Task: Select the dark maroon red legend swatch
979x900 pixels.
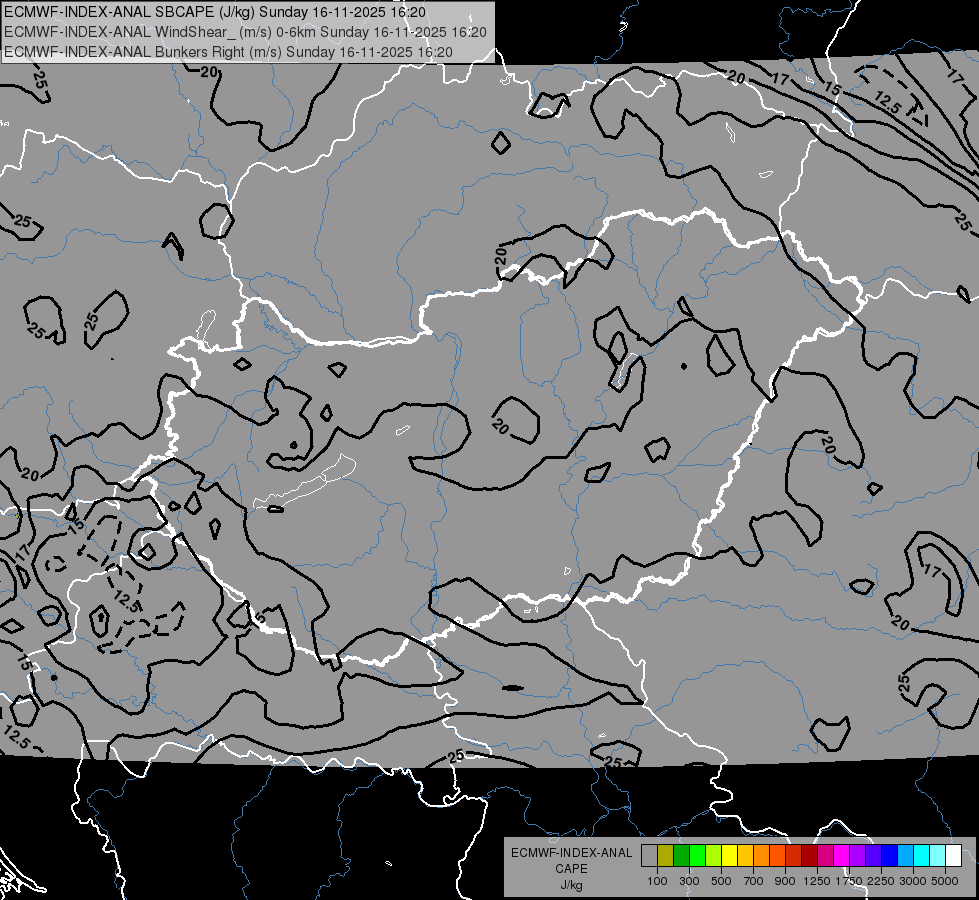Action: 809,856
